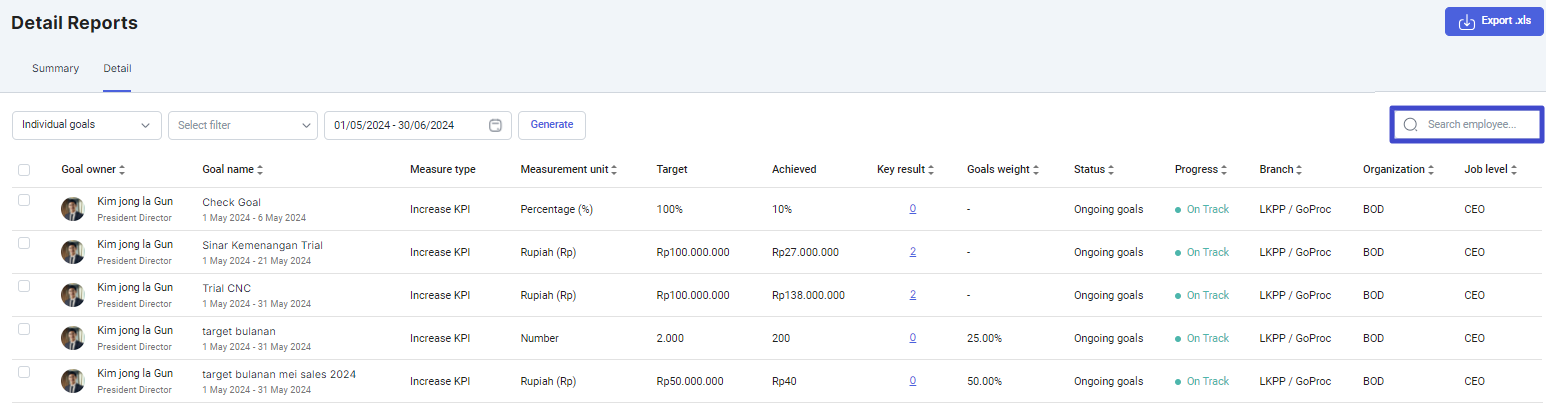The image size is (1546, 403).
Task: Click the calendar icon in date range field
Action: [x=495, y=125]
